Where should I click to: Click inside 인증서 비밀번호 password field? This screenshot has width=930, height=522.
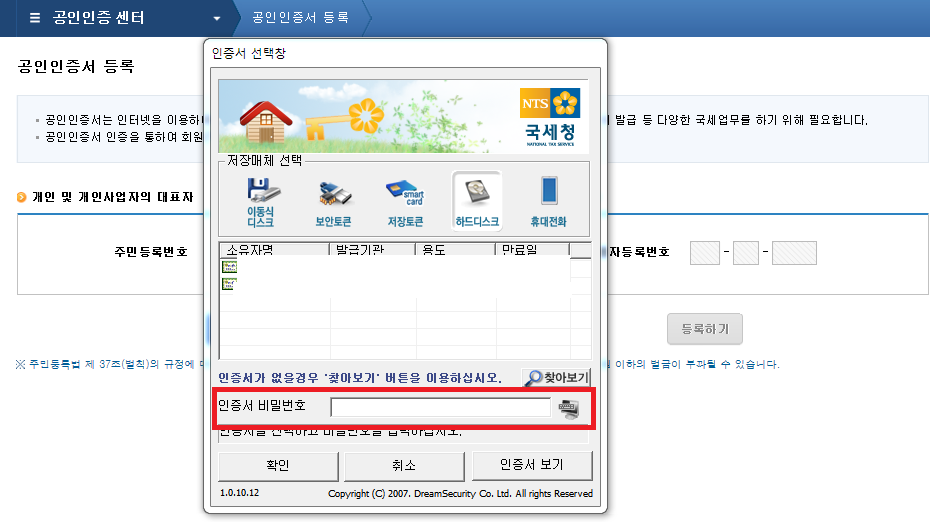coord(440,407)
